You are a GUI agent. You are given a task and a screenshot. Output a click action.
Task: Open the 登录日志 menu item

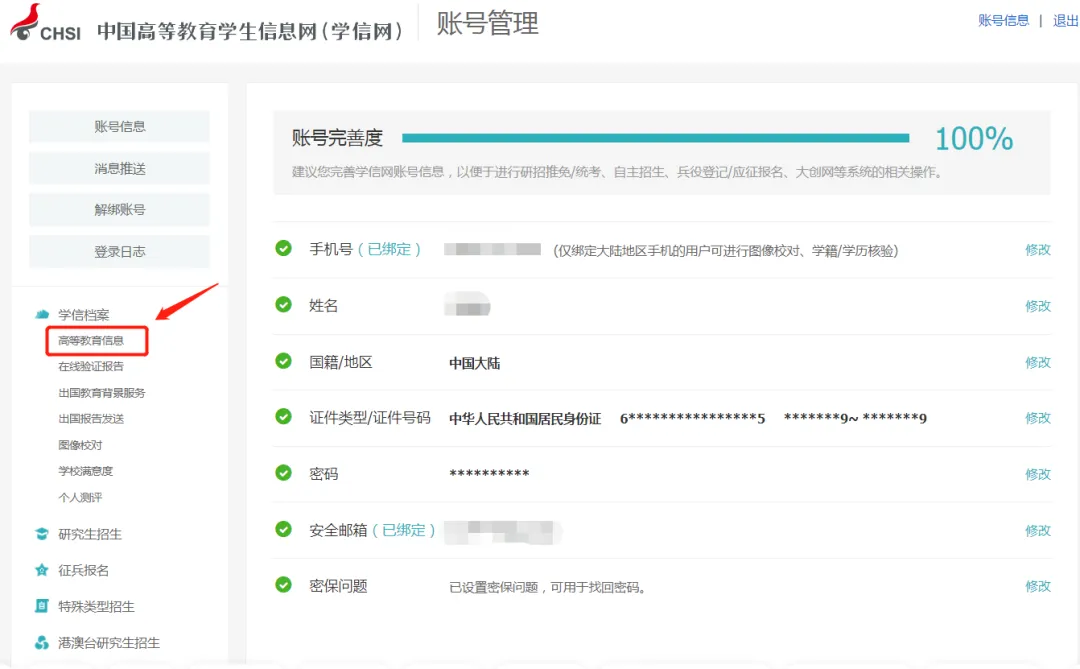(x=119, y=252)
